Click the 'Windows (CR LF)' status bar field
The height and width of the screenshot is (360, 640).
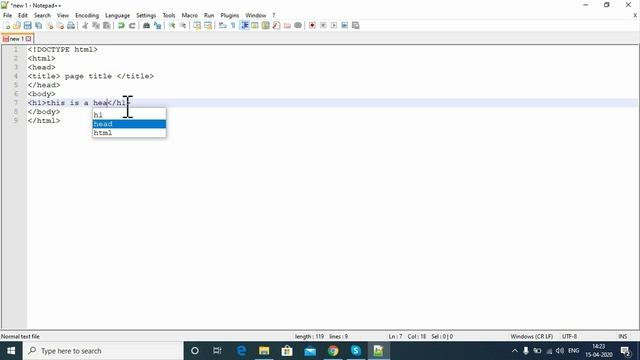pyautogui.click(x=531, y=337)
